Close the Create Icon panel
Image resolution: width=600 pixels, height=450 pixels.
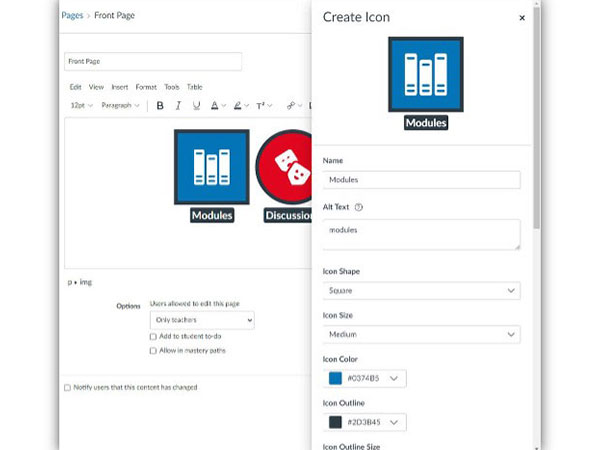click(x=521, y=18)
